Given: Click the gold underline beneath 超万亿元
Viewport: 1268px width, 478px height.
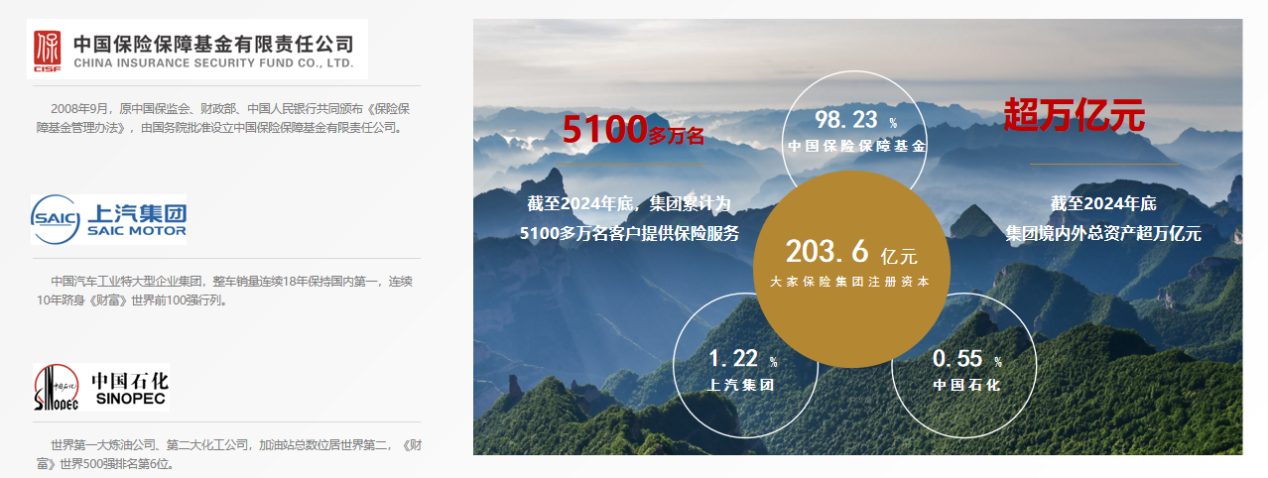Looking at the screenshot, I should pyautogui.click(x=1103, y=164).
